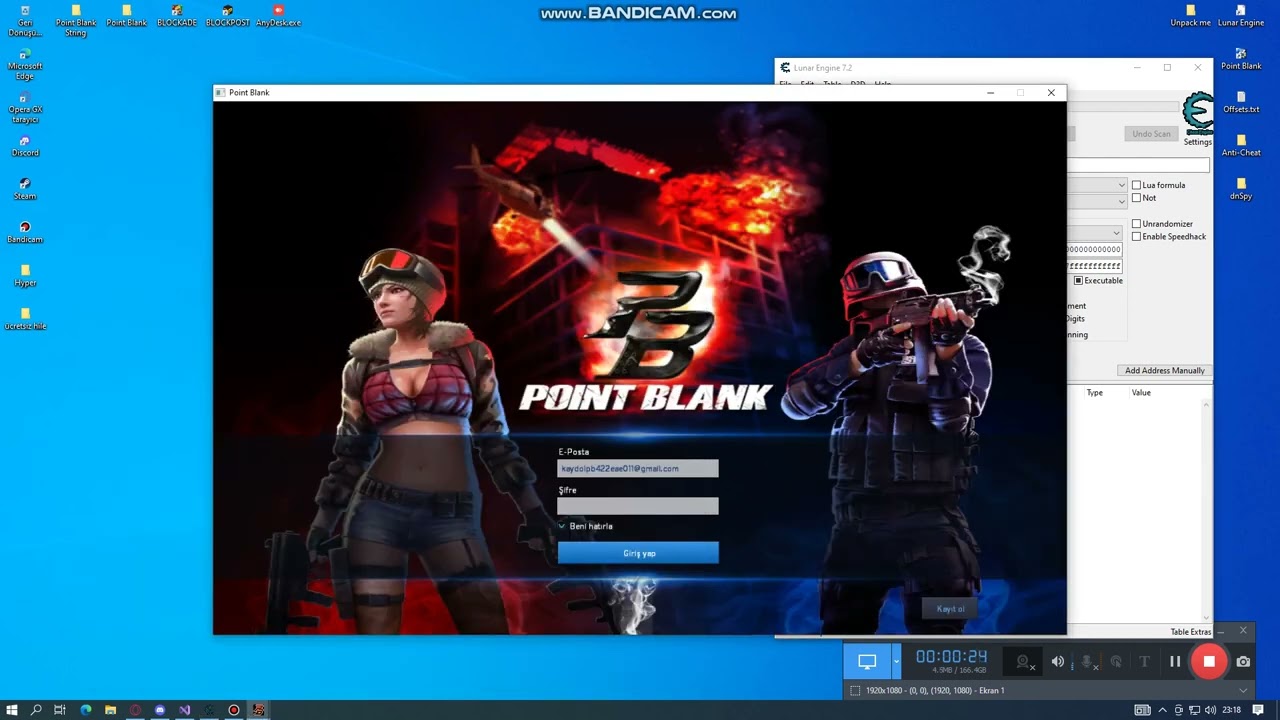Open the scan type dropdown in Lunar Engine
Image resolution: width=1280 pixels, height=720 pixels.
coord(1097,185)
